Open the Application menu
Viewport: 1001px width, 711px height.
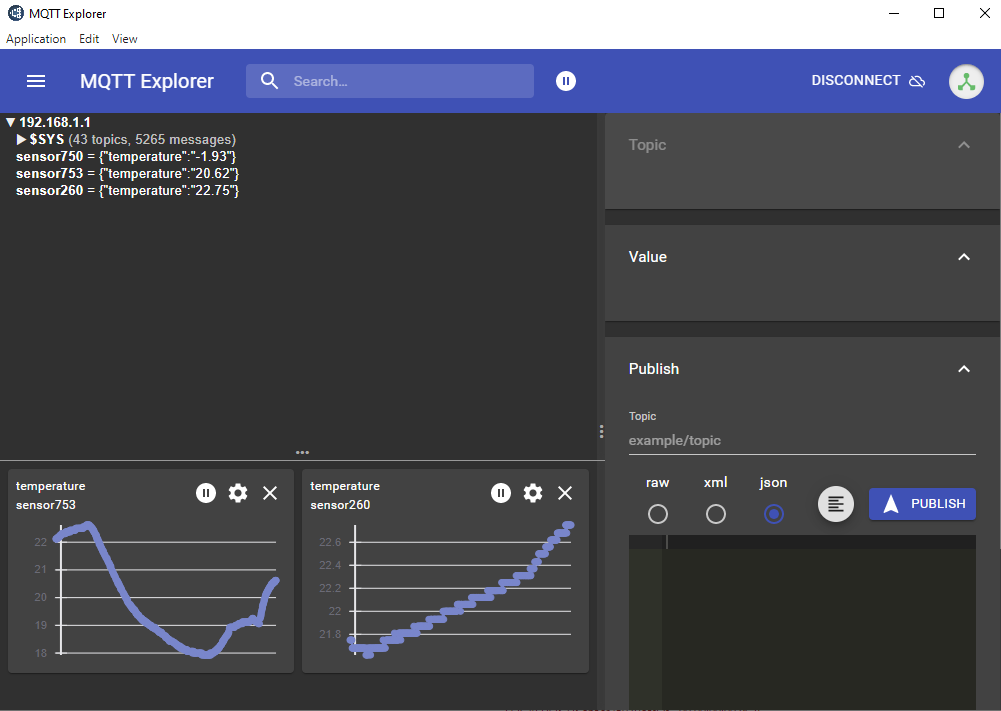pos(36,39)
